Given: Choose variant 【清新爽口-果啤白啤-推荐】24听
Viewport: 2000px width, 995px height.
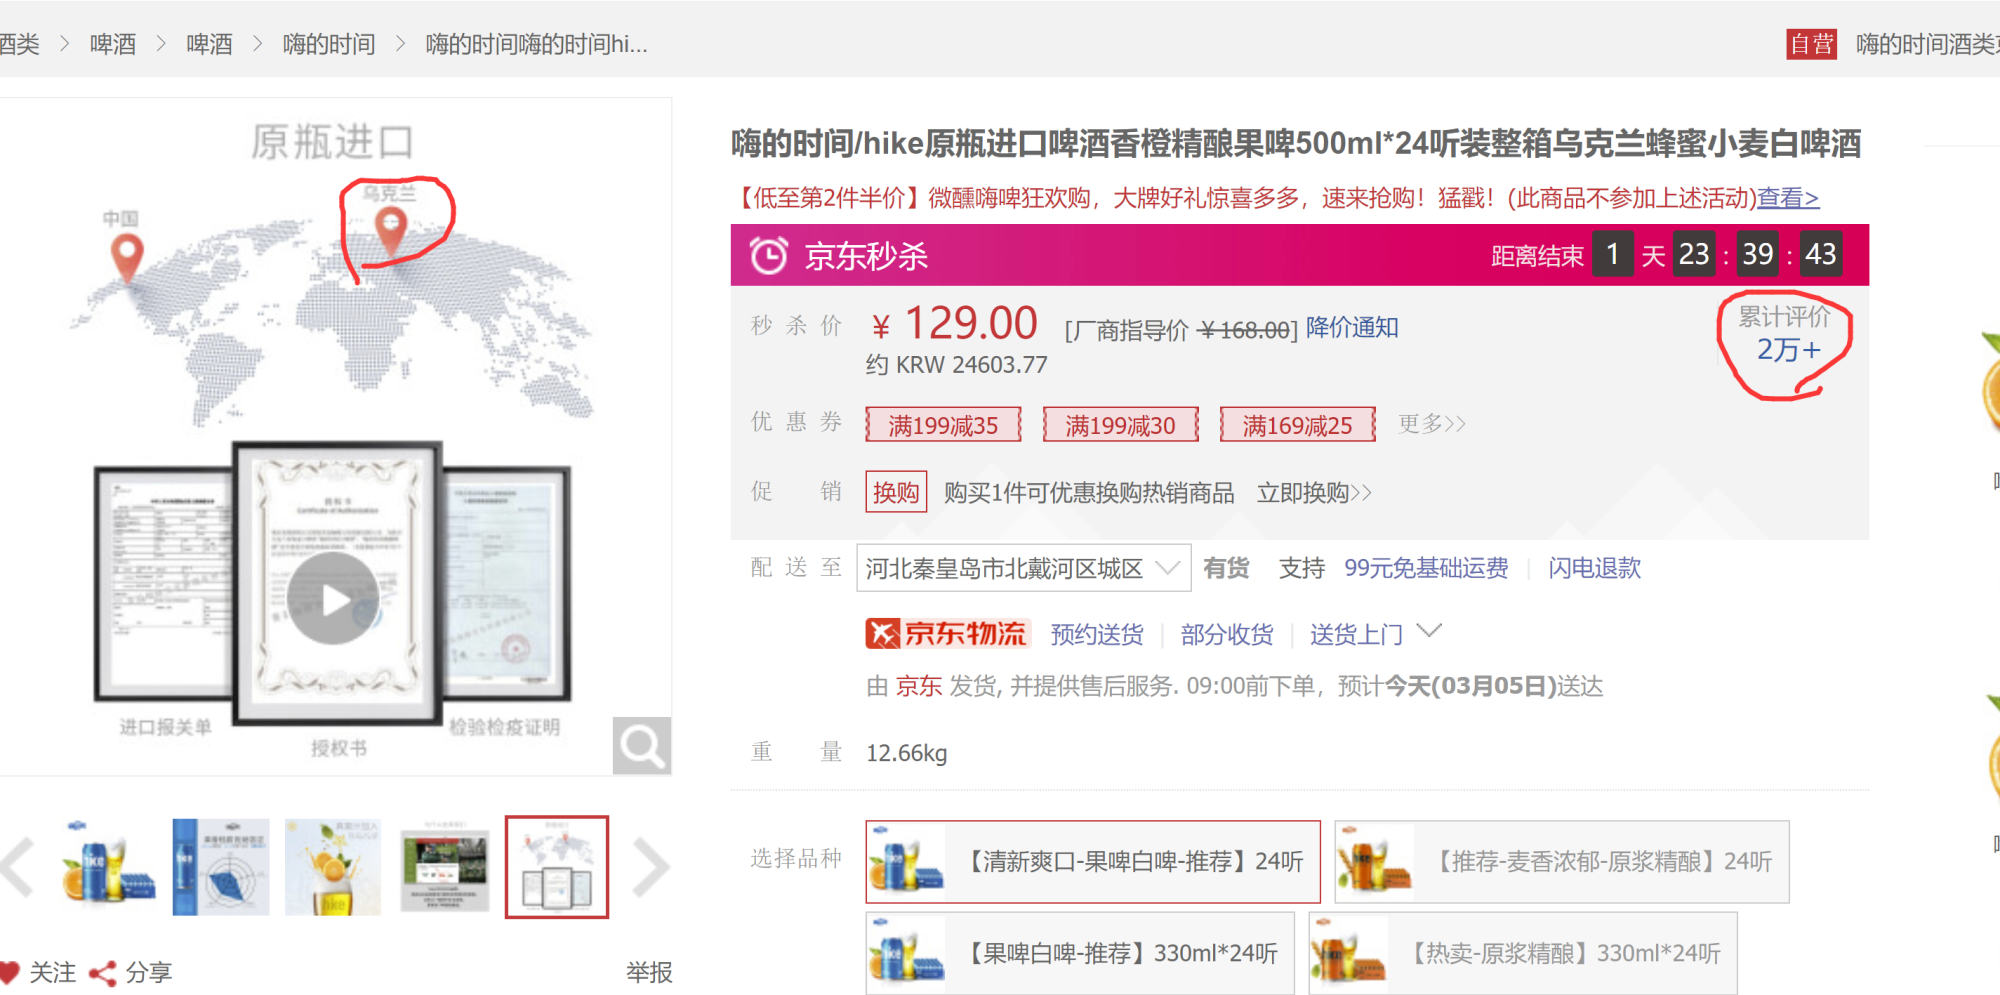Looking at the screenshot, I should 1093,862.
